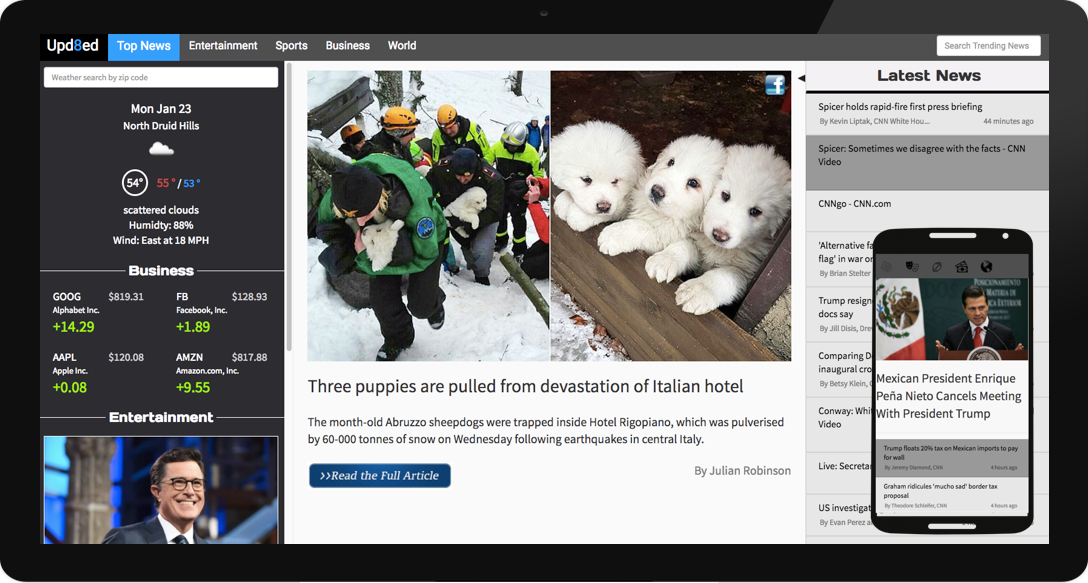Screen dimensions: 1088x583
Task: Click the Read the Full Article button
Action: pyautogui.click(x=380, y=475)
